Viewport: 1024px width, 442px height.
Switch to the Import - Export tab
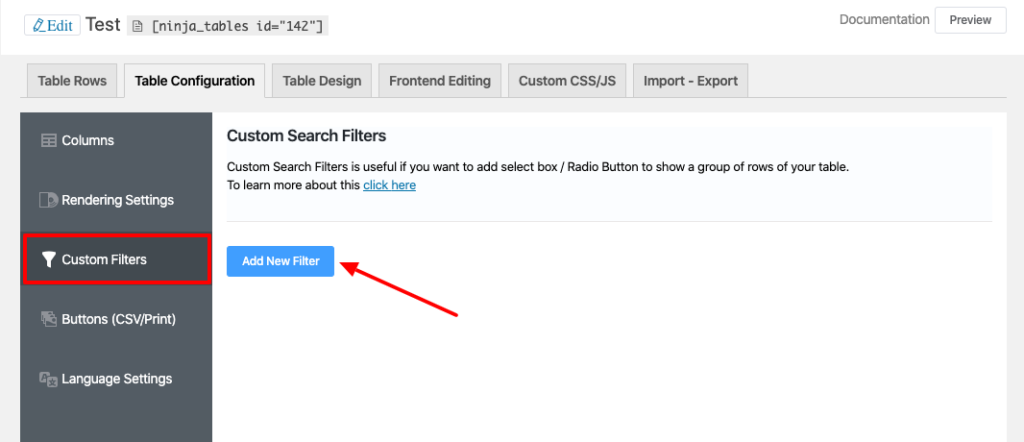(x=690, y=81)
